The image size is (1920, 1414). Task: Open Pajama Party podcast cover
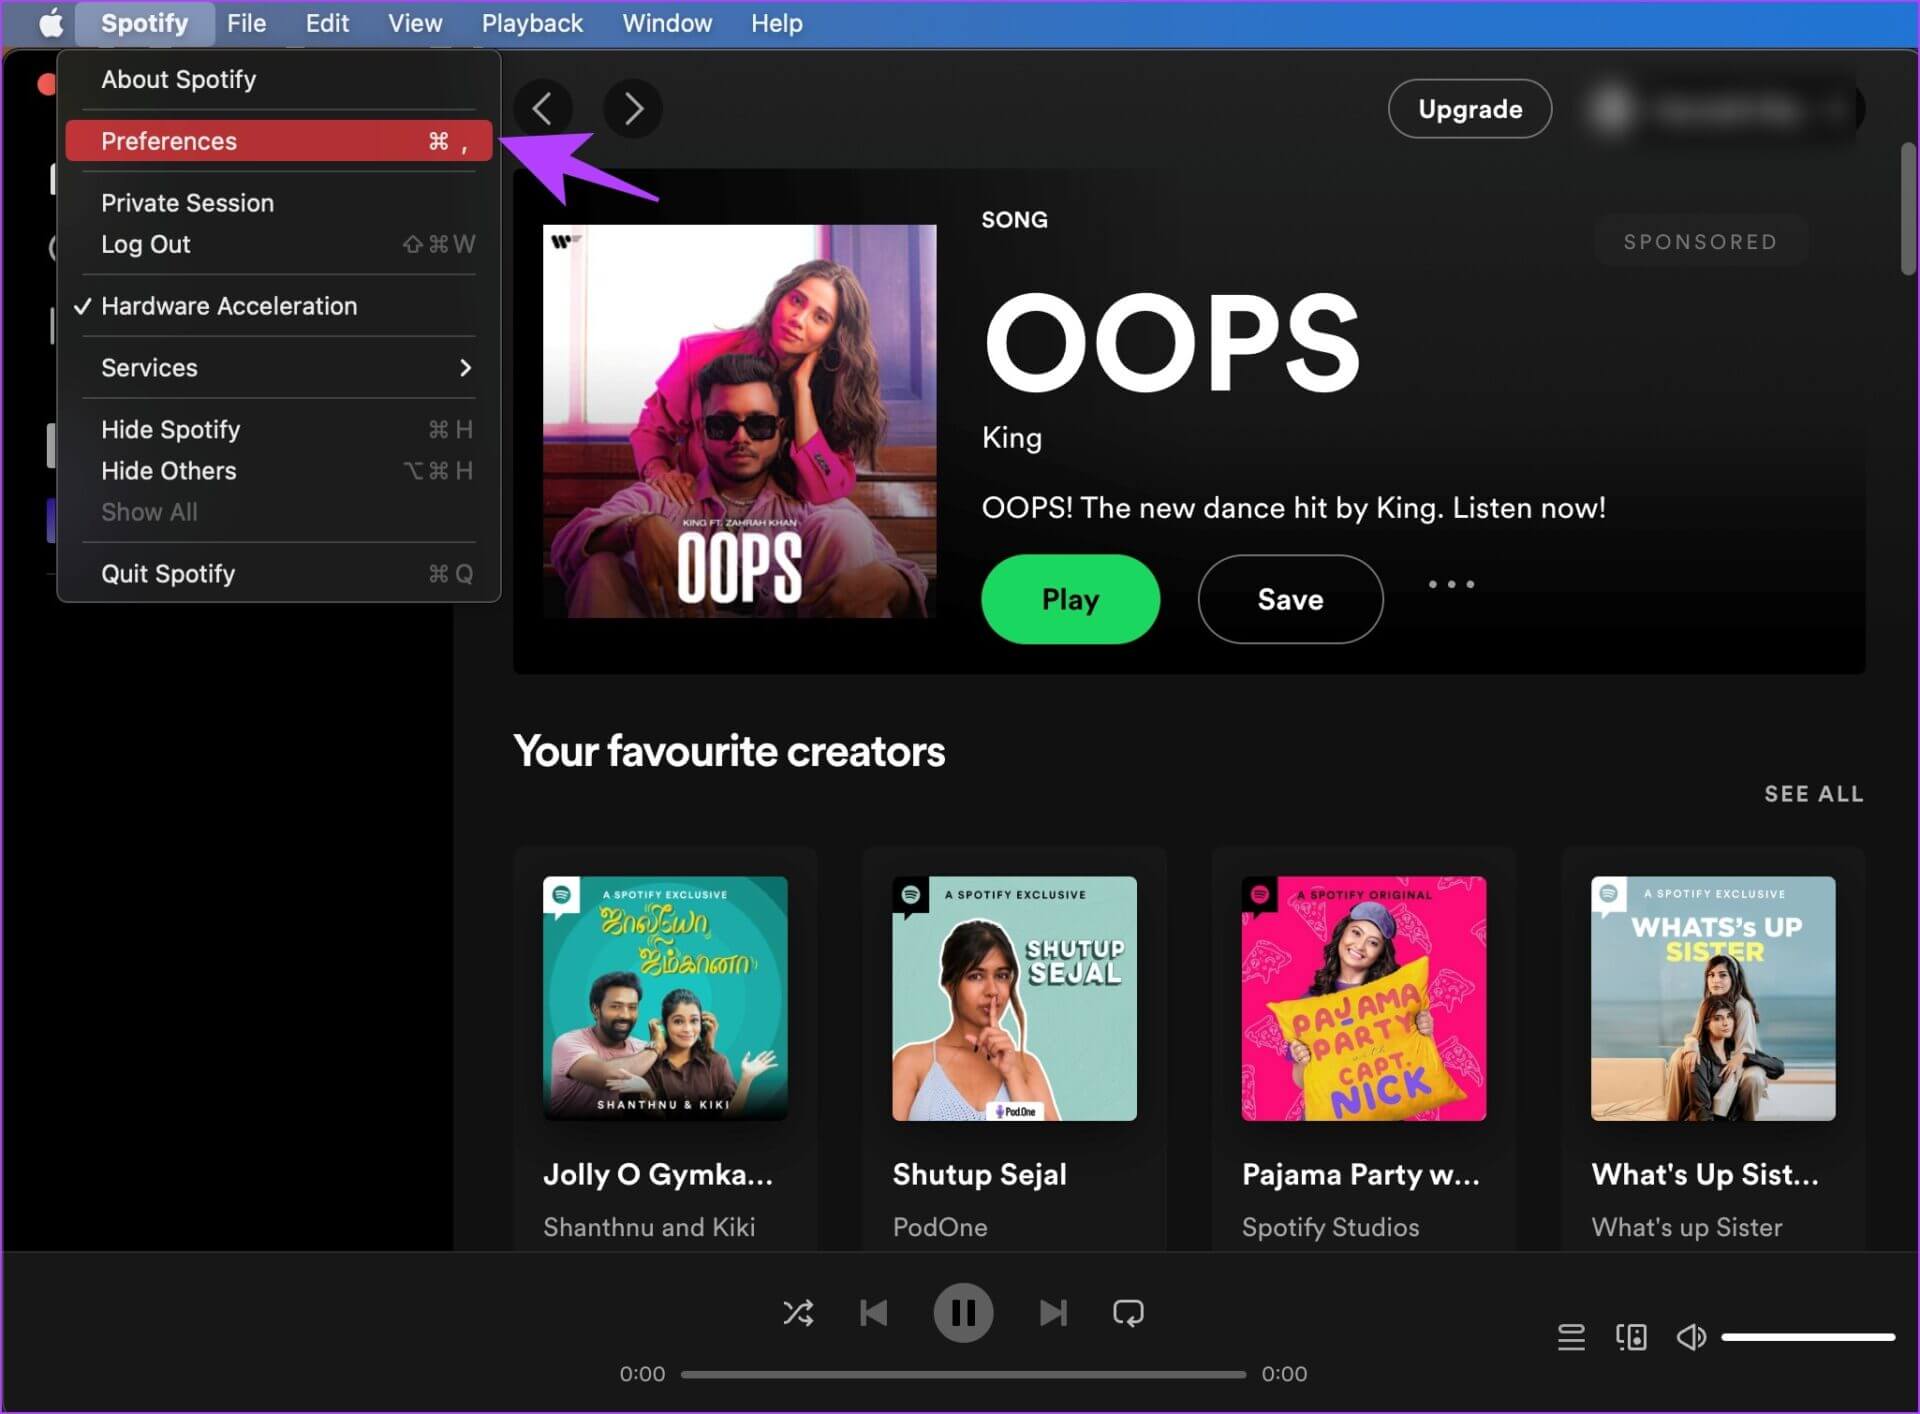point(1364,999)
